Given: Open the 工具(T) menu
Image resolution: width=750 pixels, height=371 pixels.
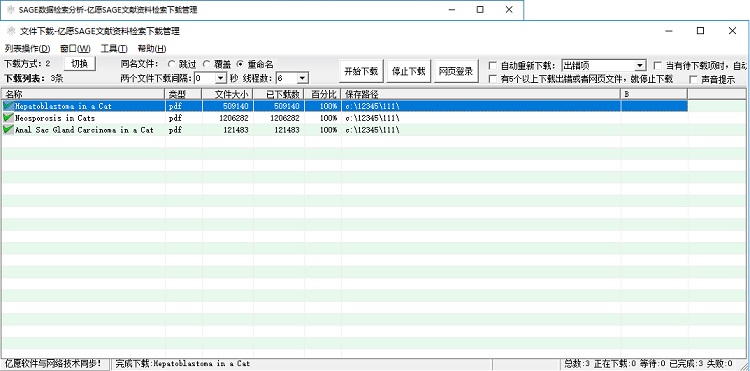Looking at the screenshot, I should 114,48.
